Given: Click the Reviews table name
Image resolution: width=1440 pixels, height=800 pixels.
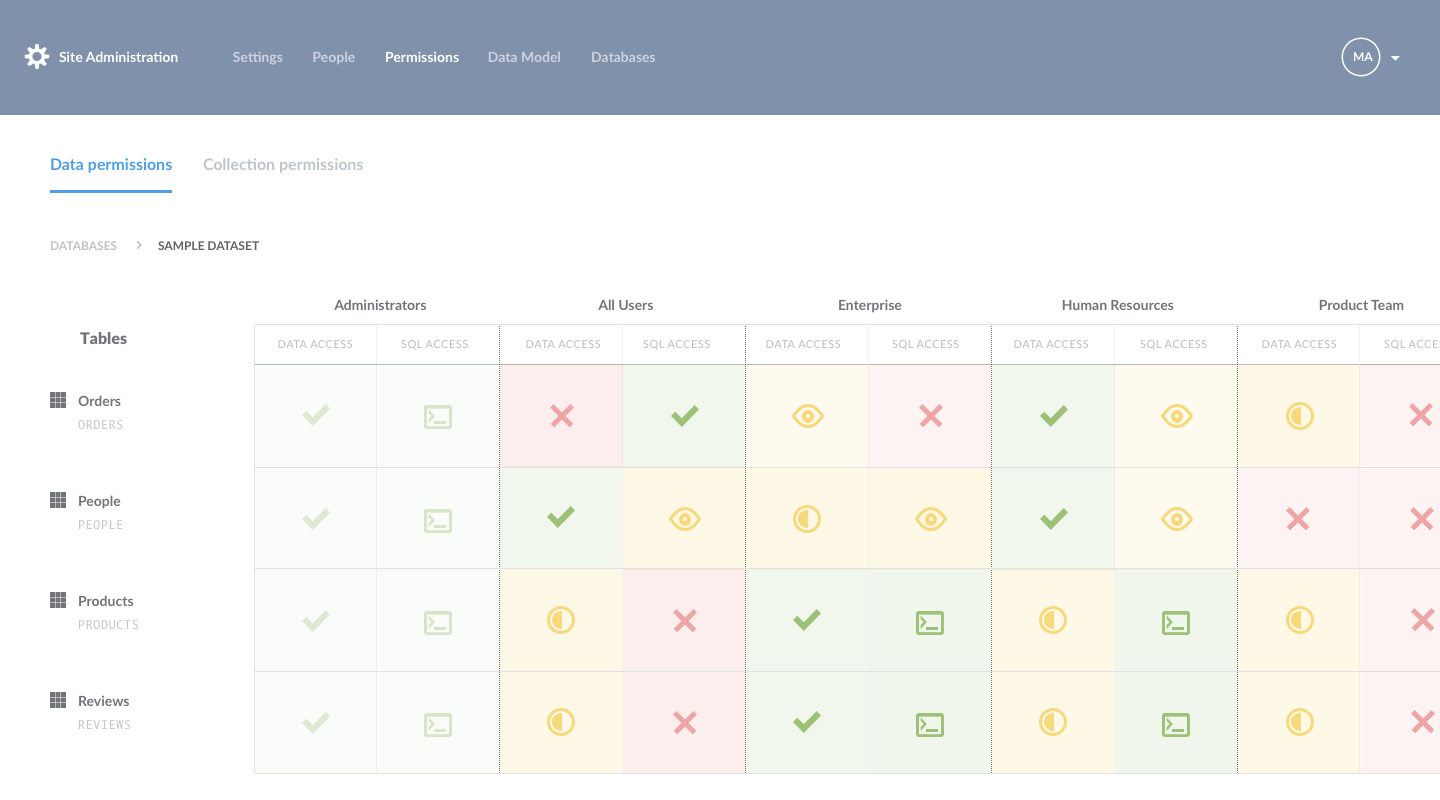Looking at the screenshot, I should tap(104, 701).
